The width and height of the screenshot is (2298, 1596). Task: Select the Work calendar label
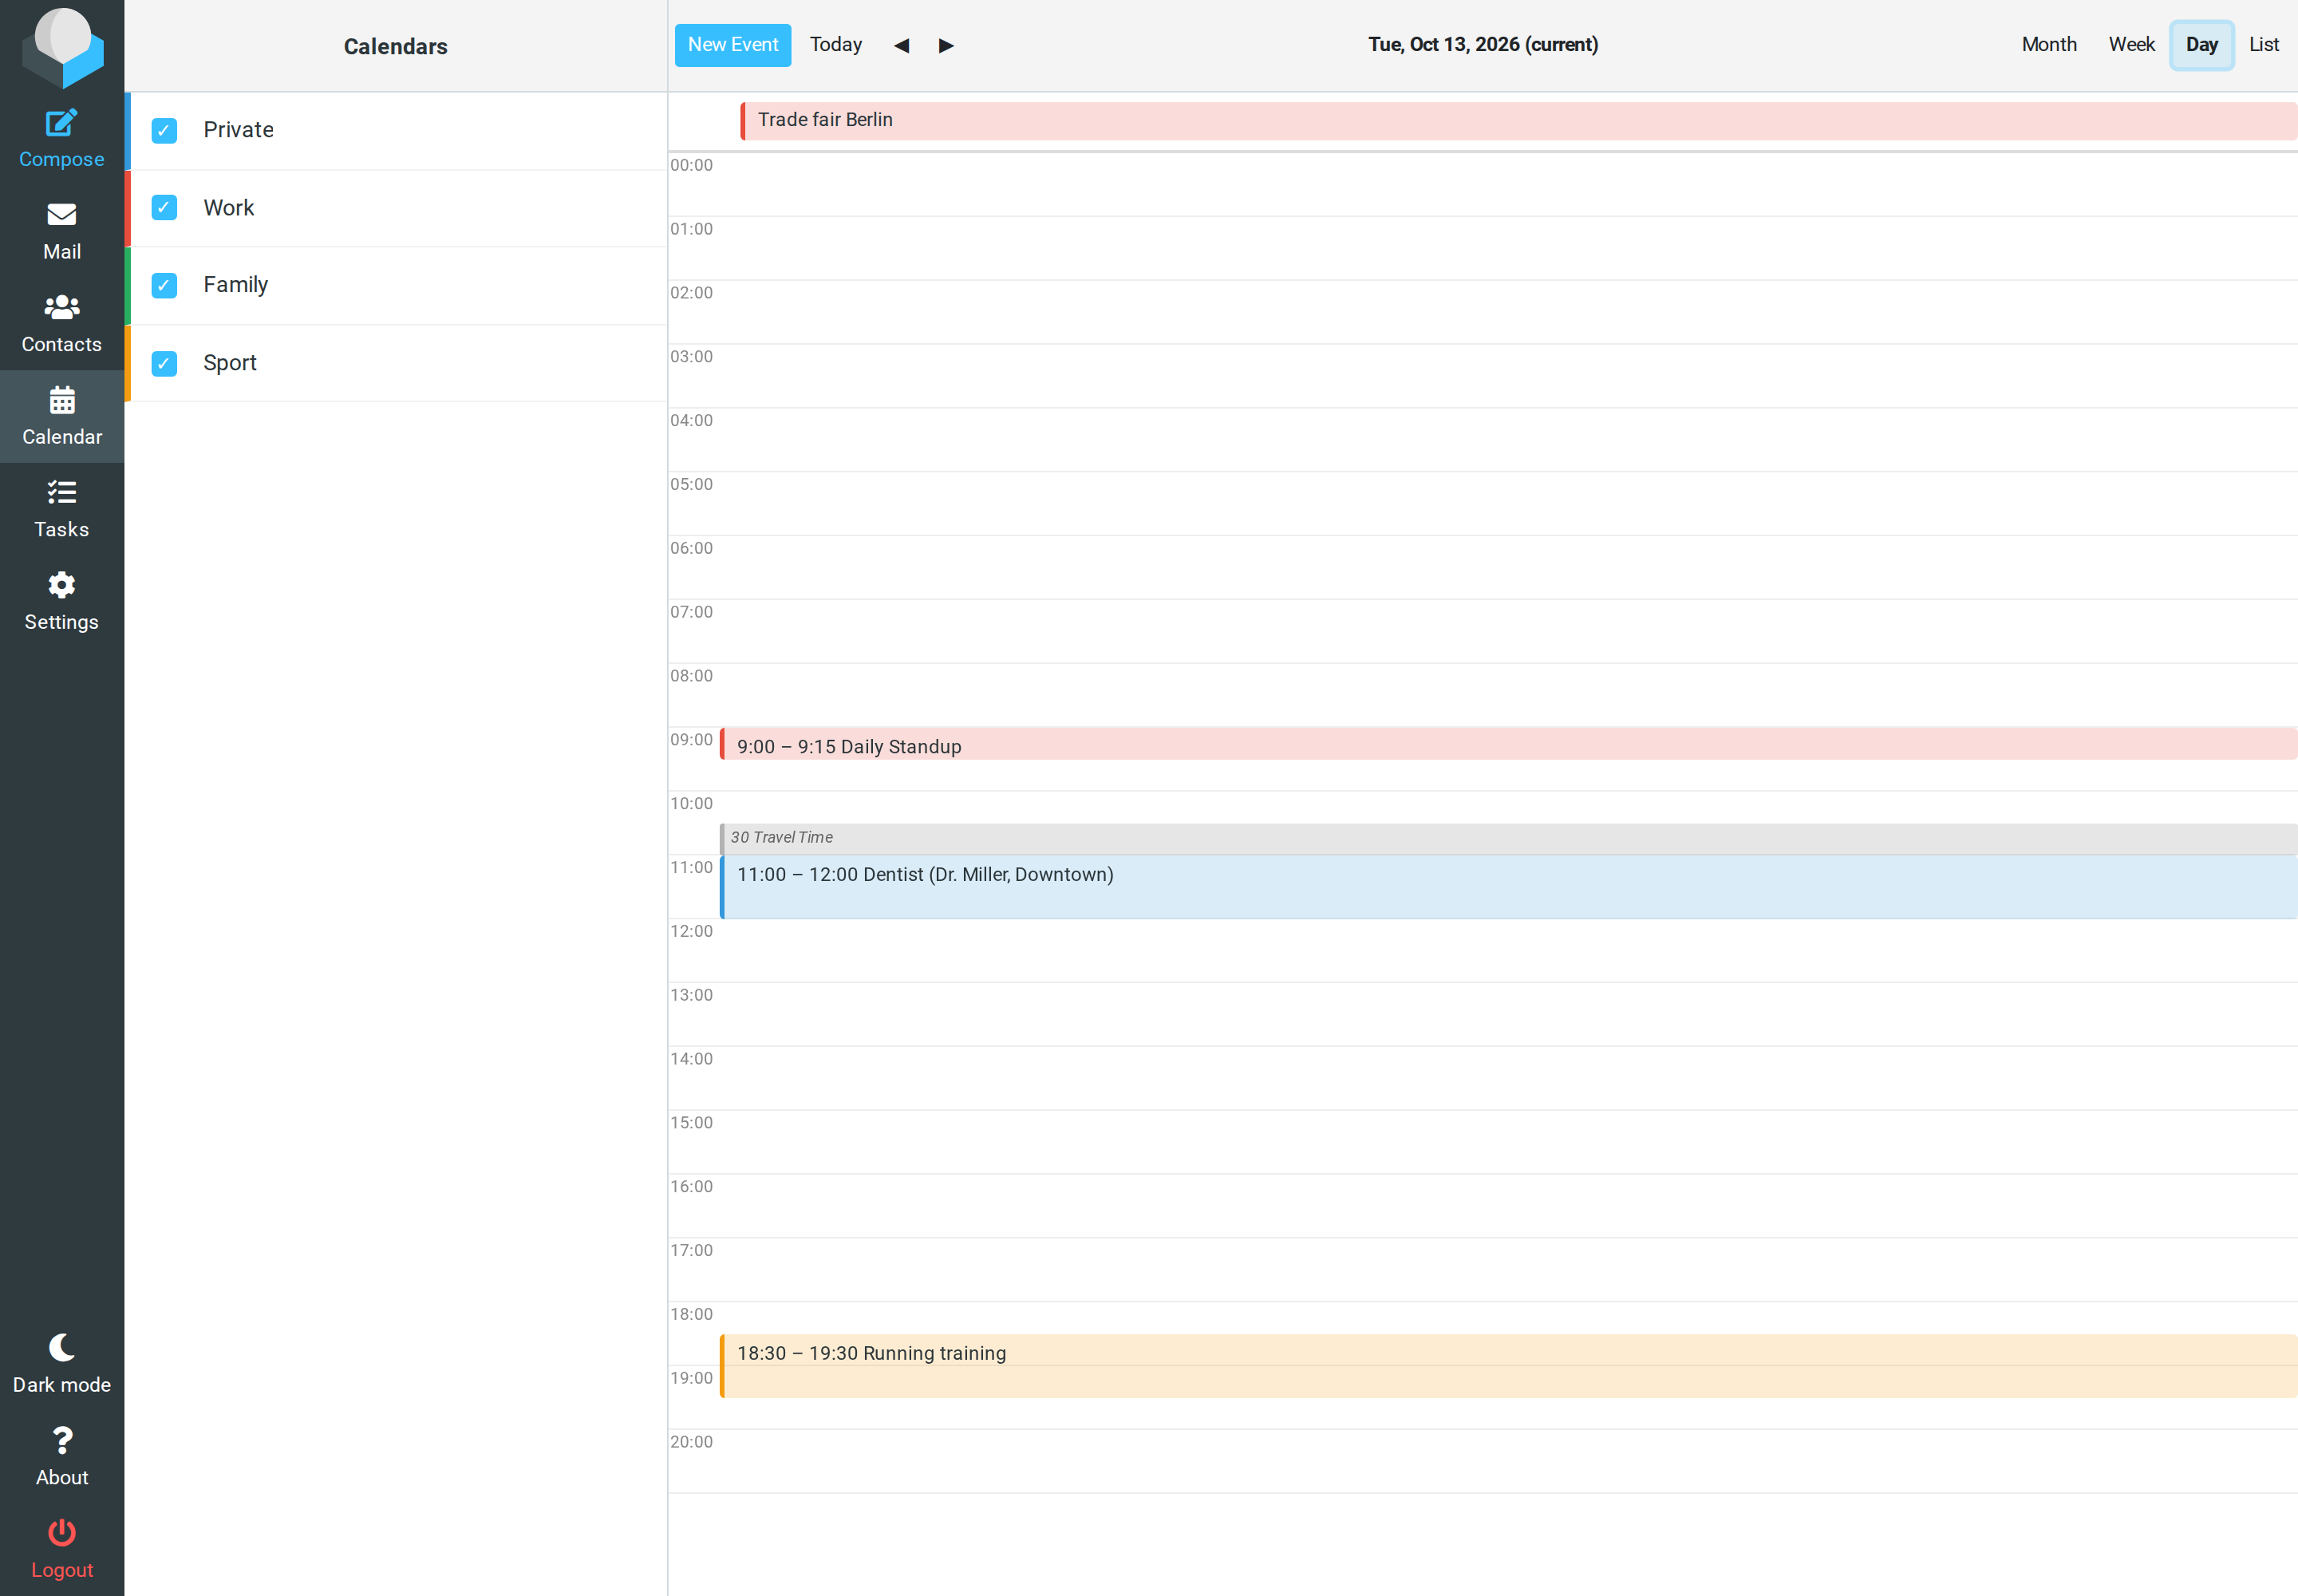point(229,207)
